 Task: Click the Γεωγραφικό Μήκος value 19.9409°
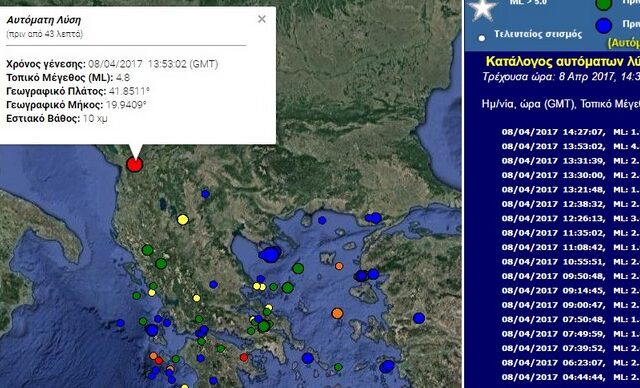[x=126, y=105]
